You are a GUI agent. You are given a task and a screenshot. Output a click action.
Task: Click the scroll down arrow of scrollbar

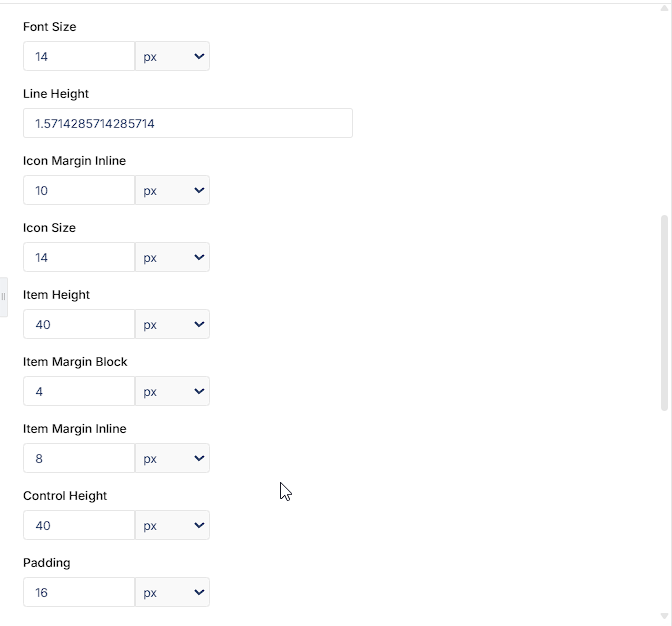[x=664, y=616]
